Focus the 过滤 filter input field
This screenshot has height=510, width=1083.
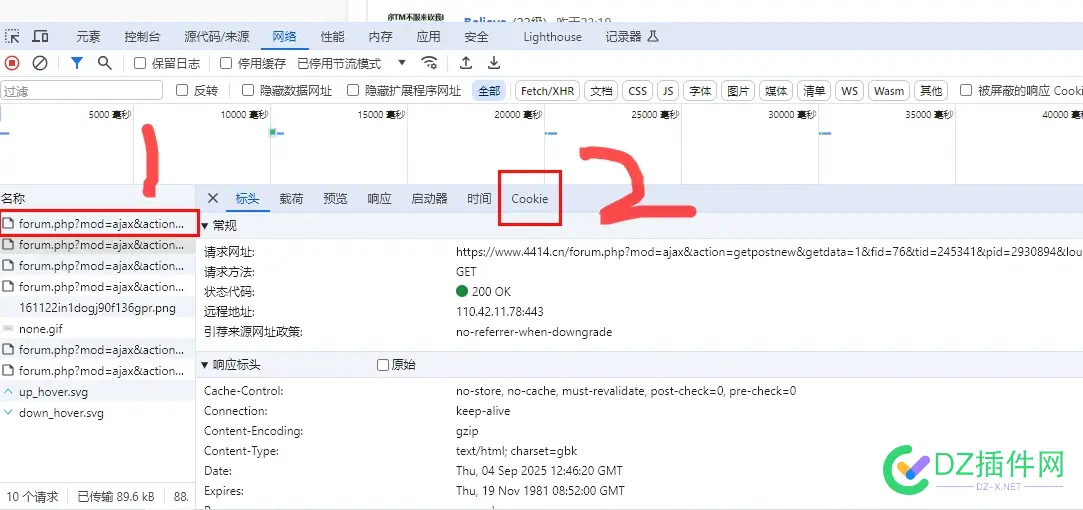(82, 91)
